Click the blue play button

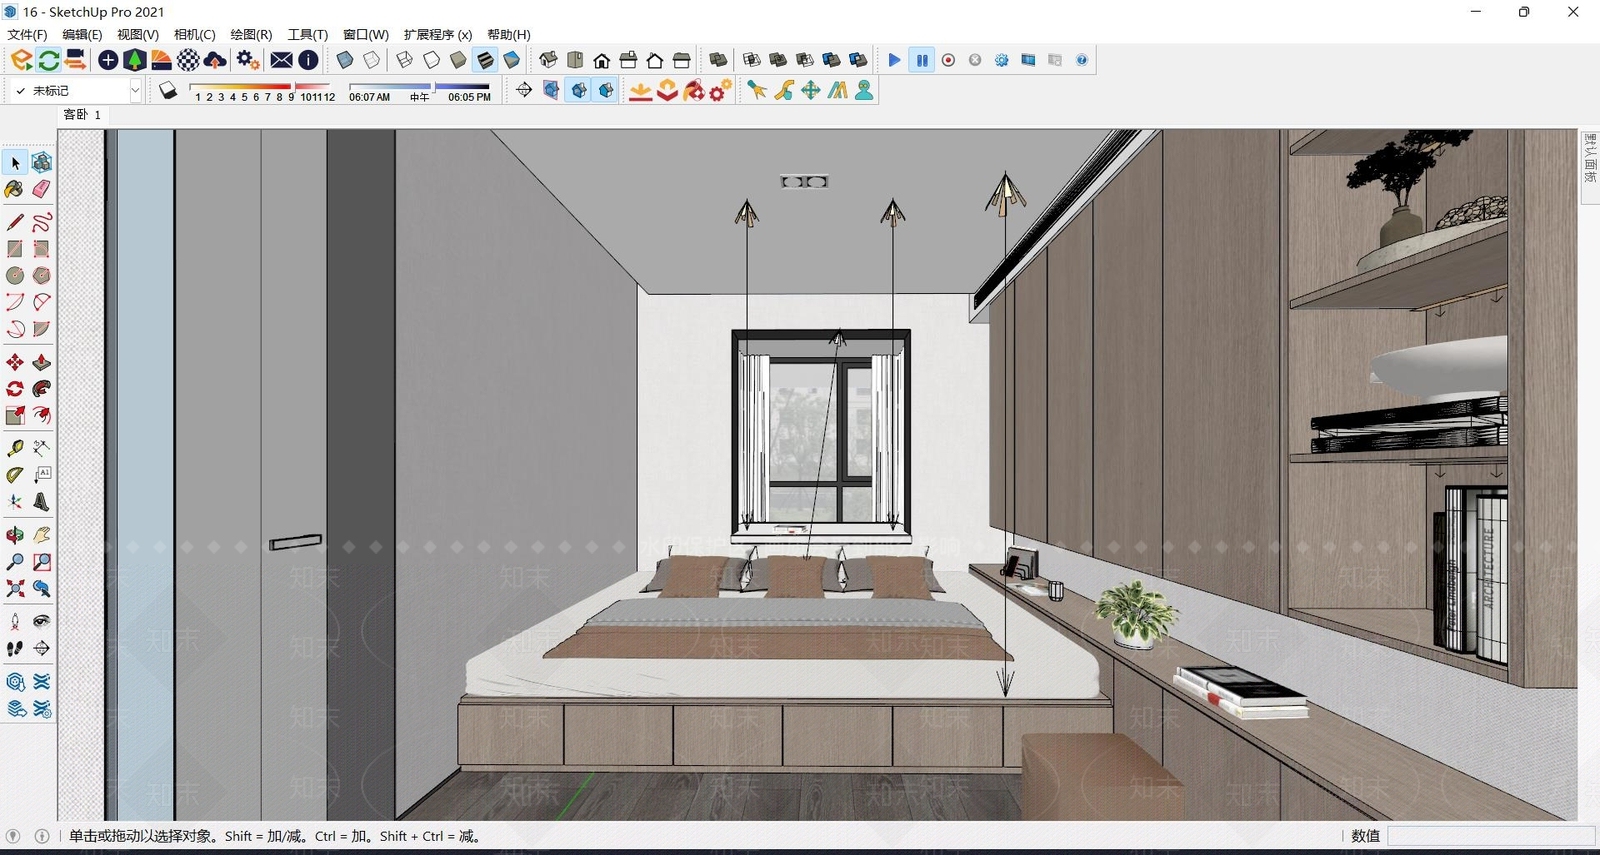[895, 60]
